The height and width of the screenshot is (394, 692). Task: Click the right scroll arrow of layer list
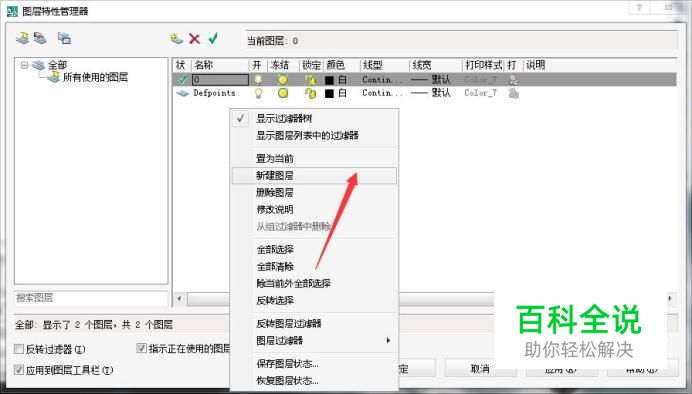click(670, 299)
